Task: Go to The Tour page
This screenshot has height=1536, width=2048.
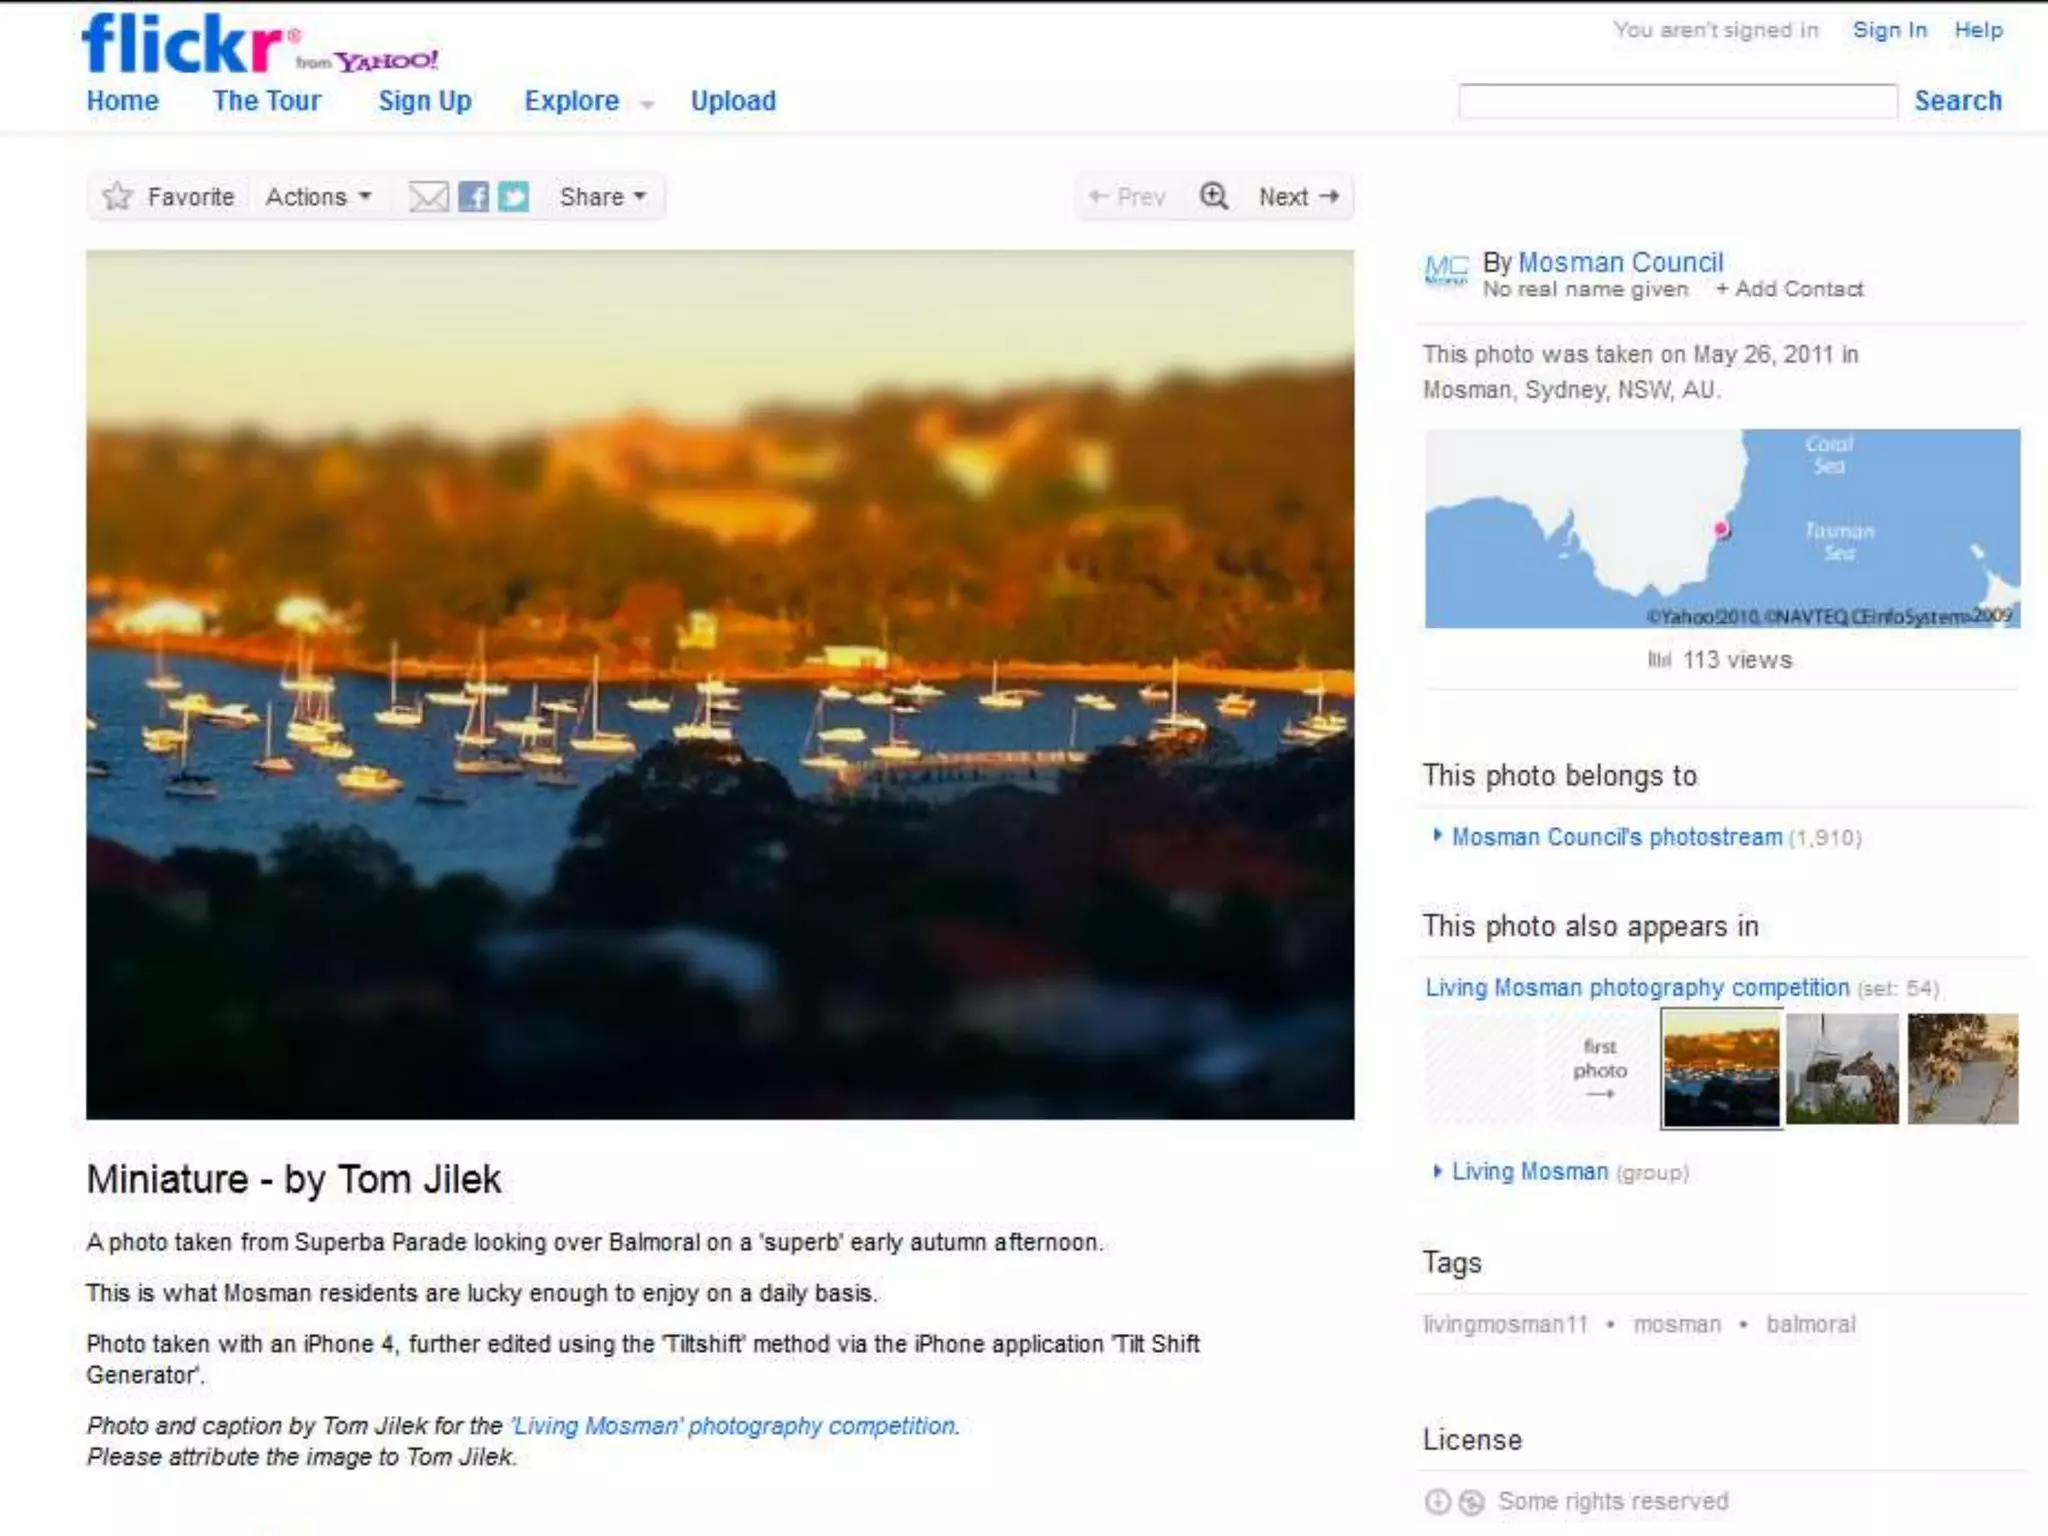Action: [x=266, y=101]
